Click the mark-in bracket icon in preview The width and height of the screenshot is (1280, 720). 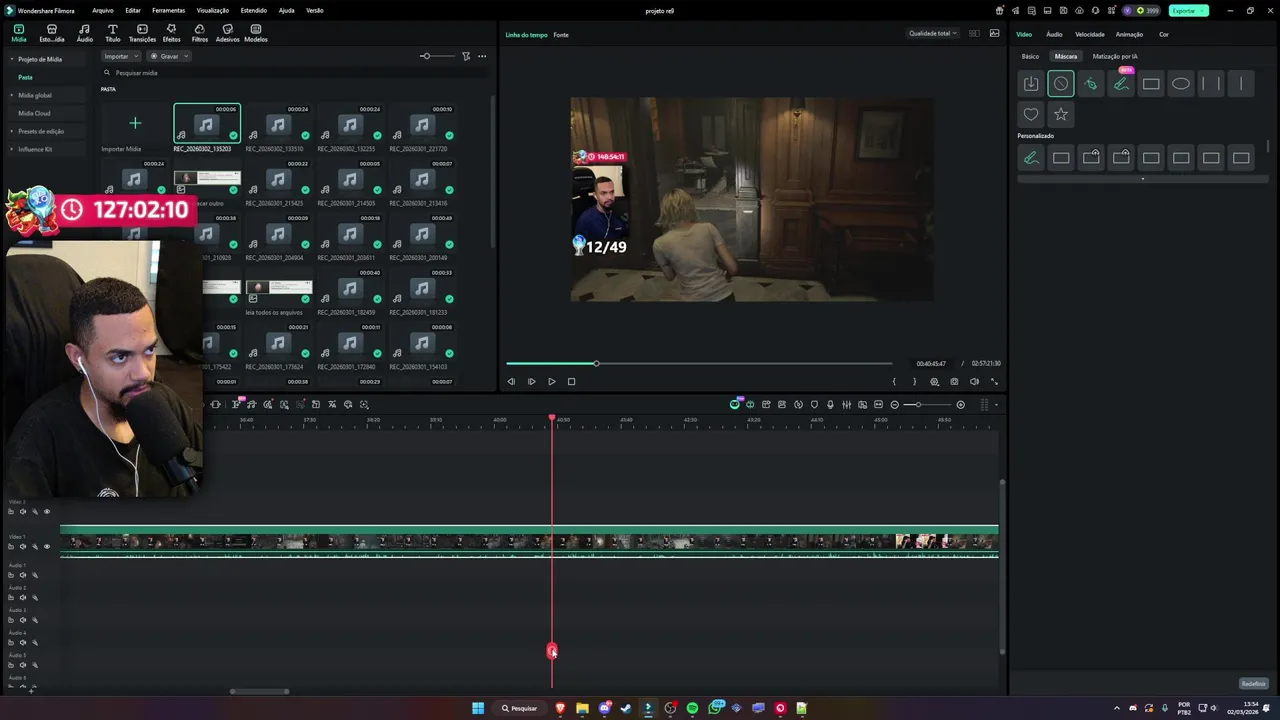pos(894,381)
